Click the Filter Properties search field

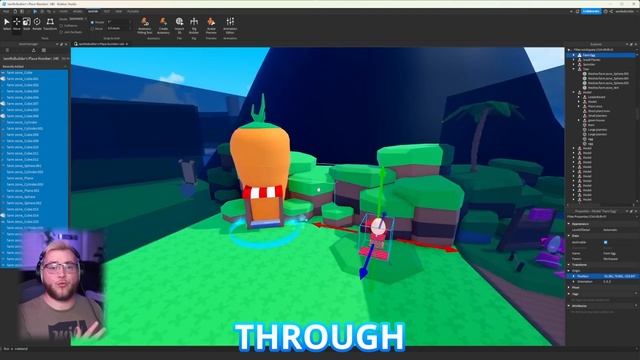[x=600, y=217]
